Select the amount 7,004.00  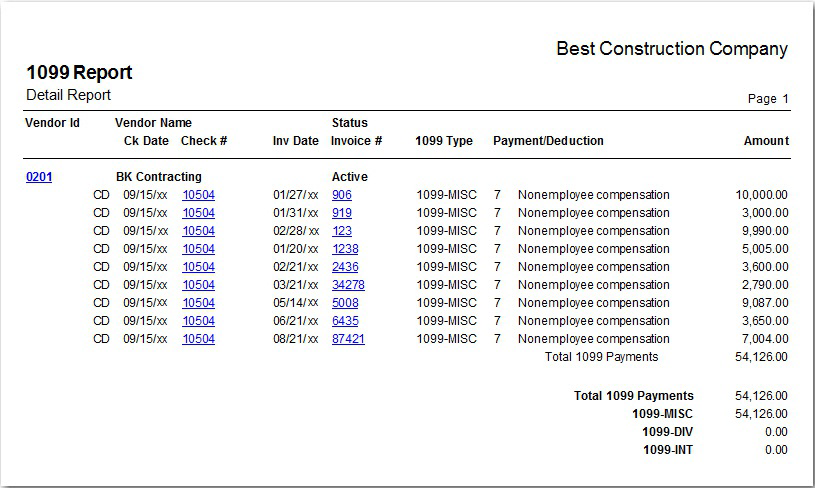(x=765, y=339)
